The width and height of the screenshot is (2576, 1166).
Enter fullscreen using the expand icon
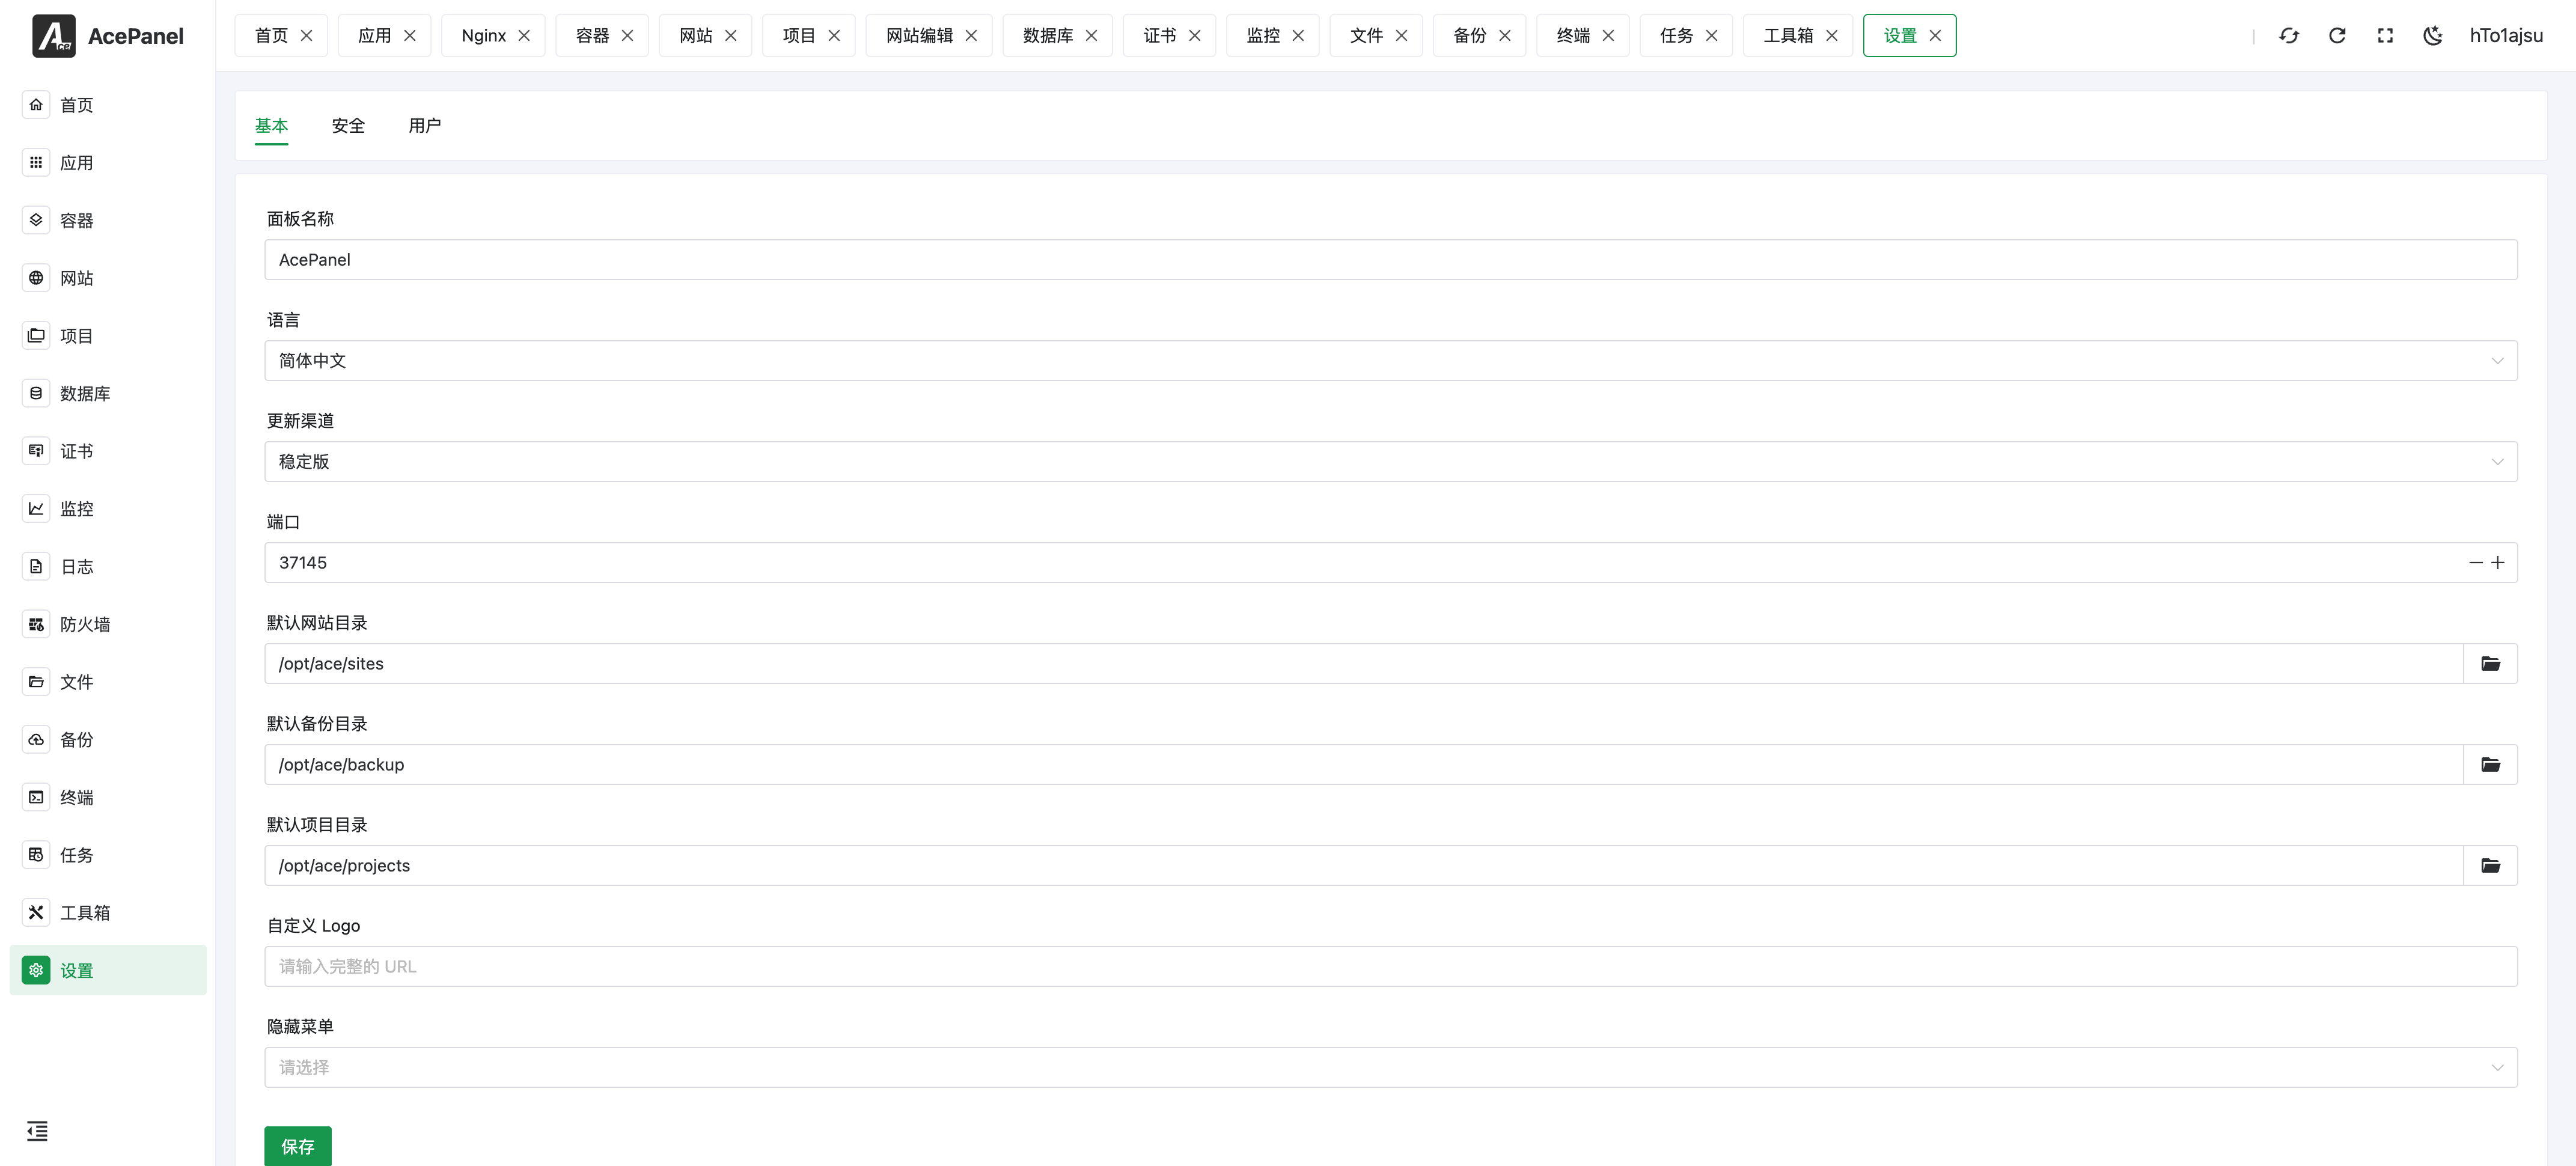2385,36
